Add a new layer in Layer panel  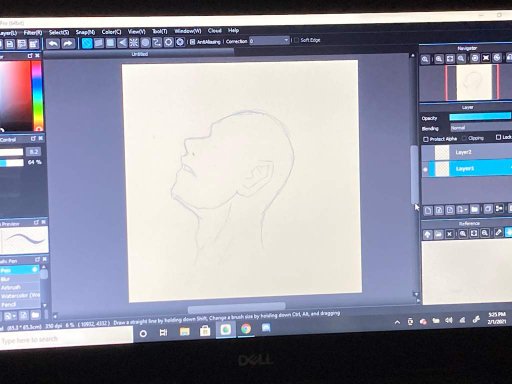click(428, 210)
